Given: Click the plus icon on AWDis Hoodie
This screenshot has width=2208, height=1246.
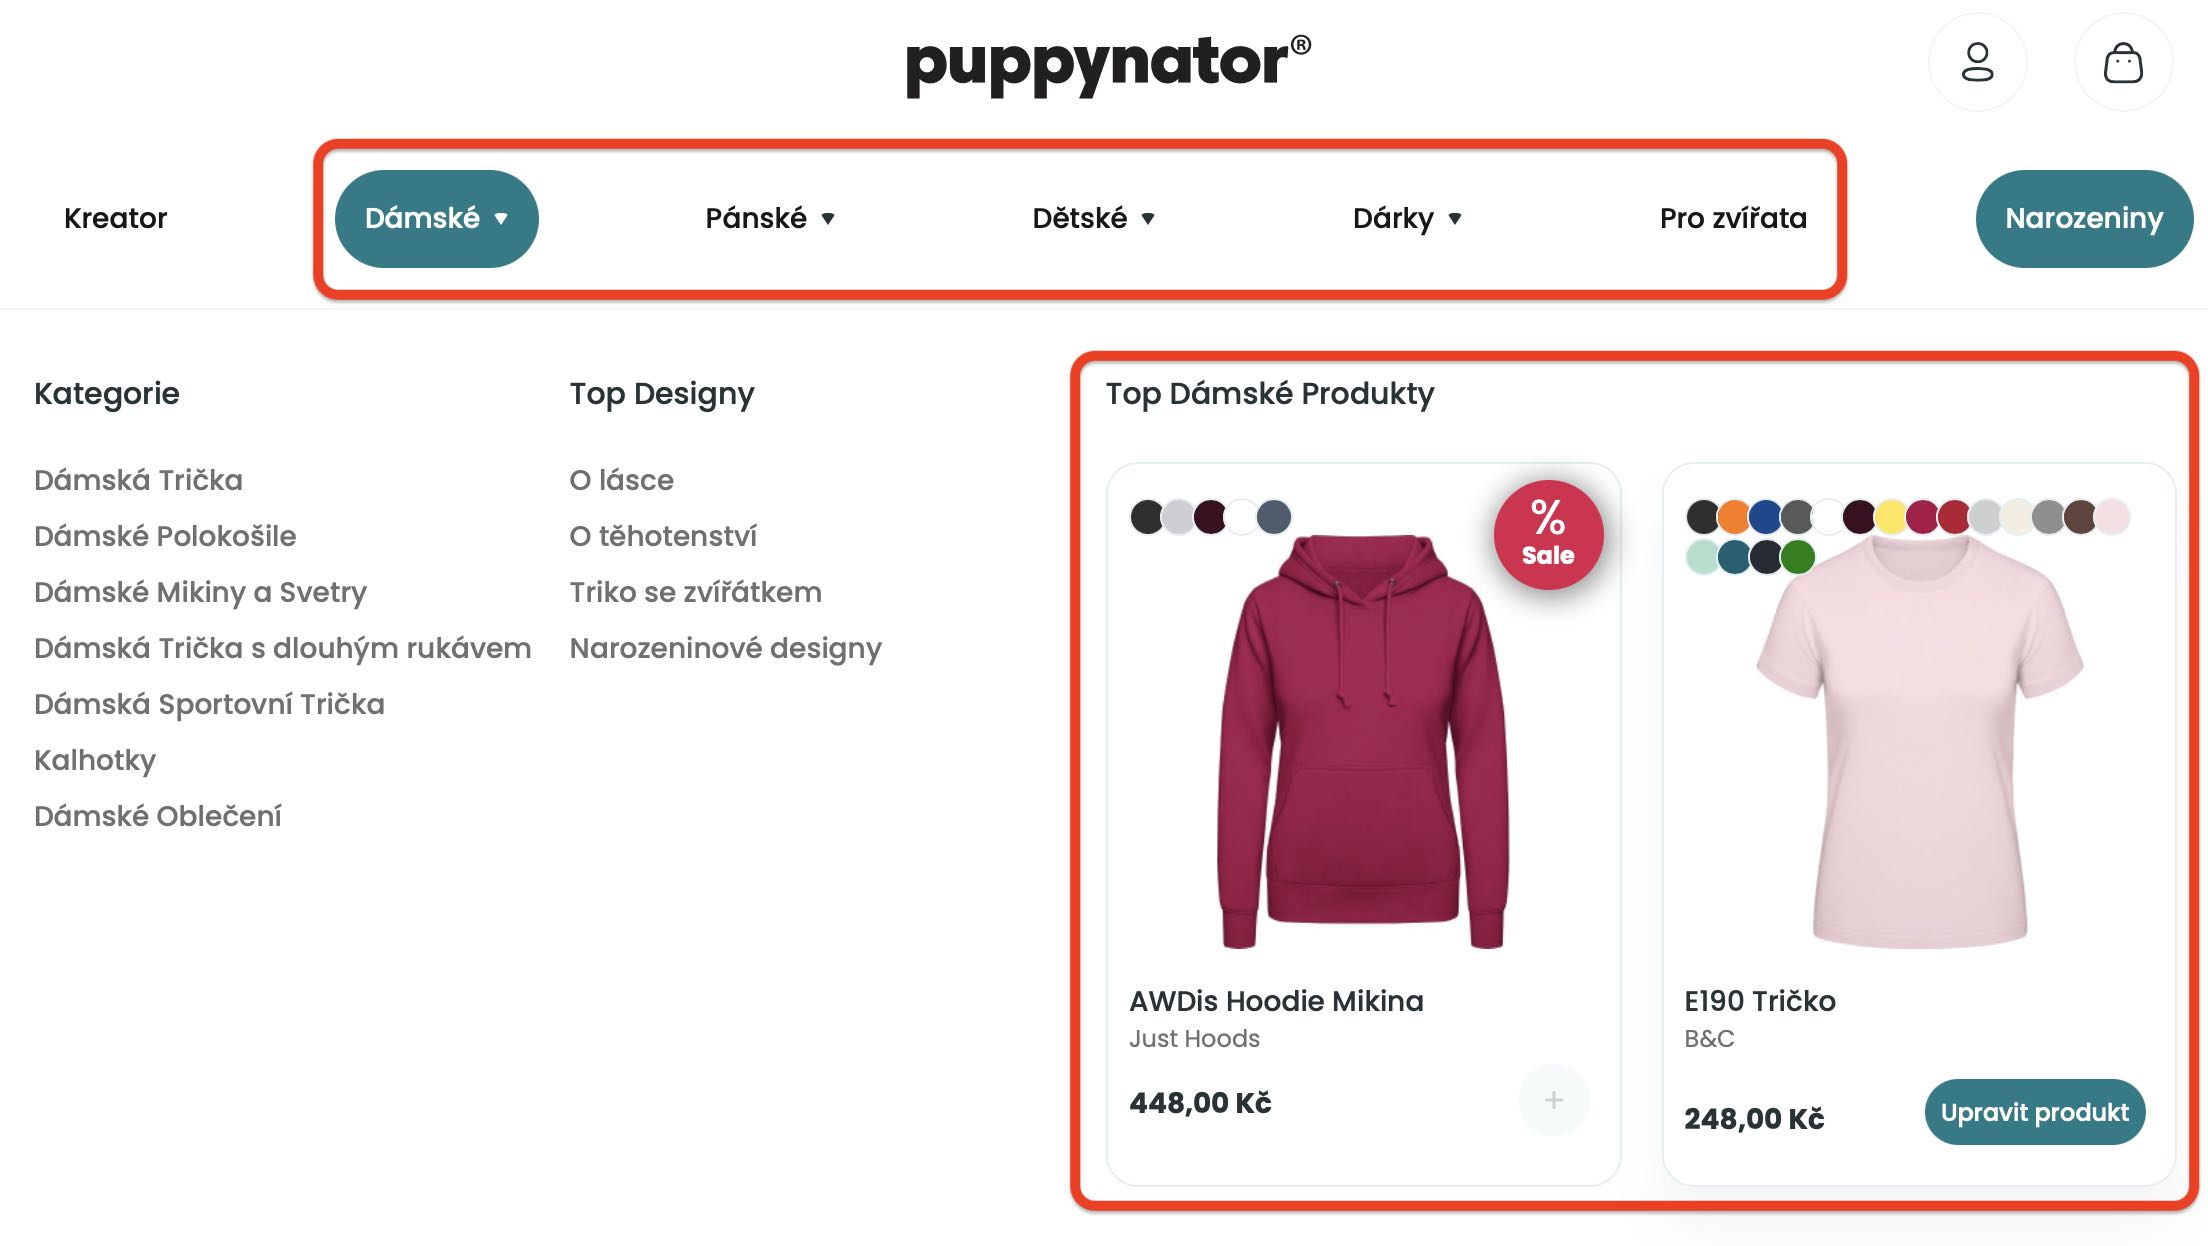Looking at the screenshot, I should 1553,1100.
